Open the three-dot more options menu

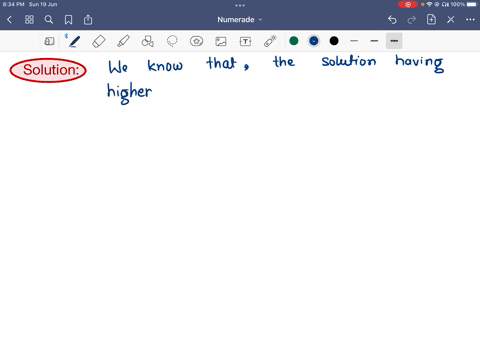click(x=470, y=20)
